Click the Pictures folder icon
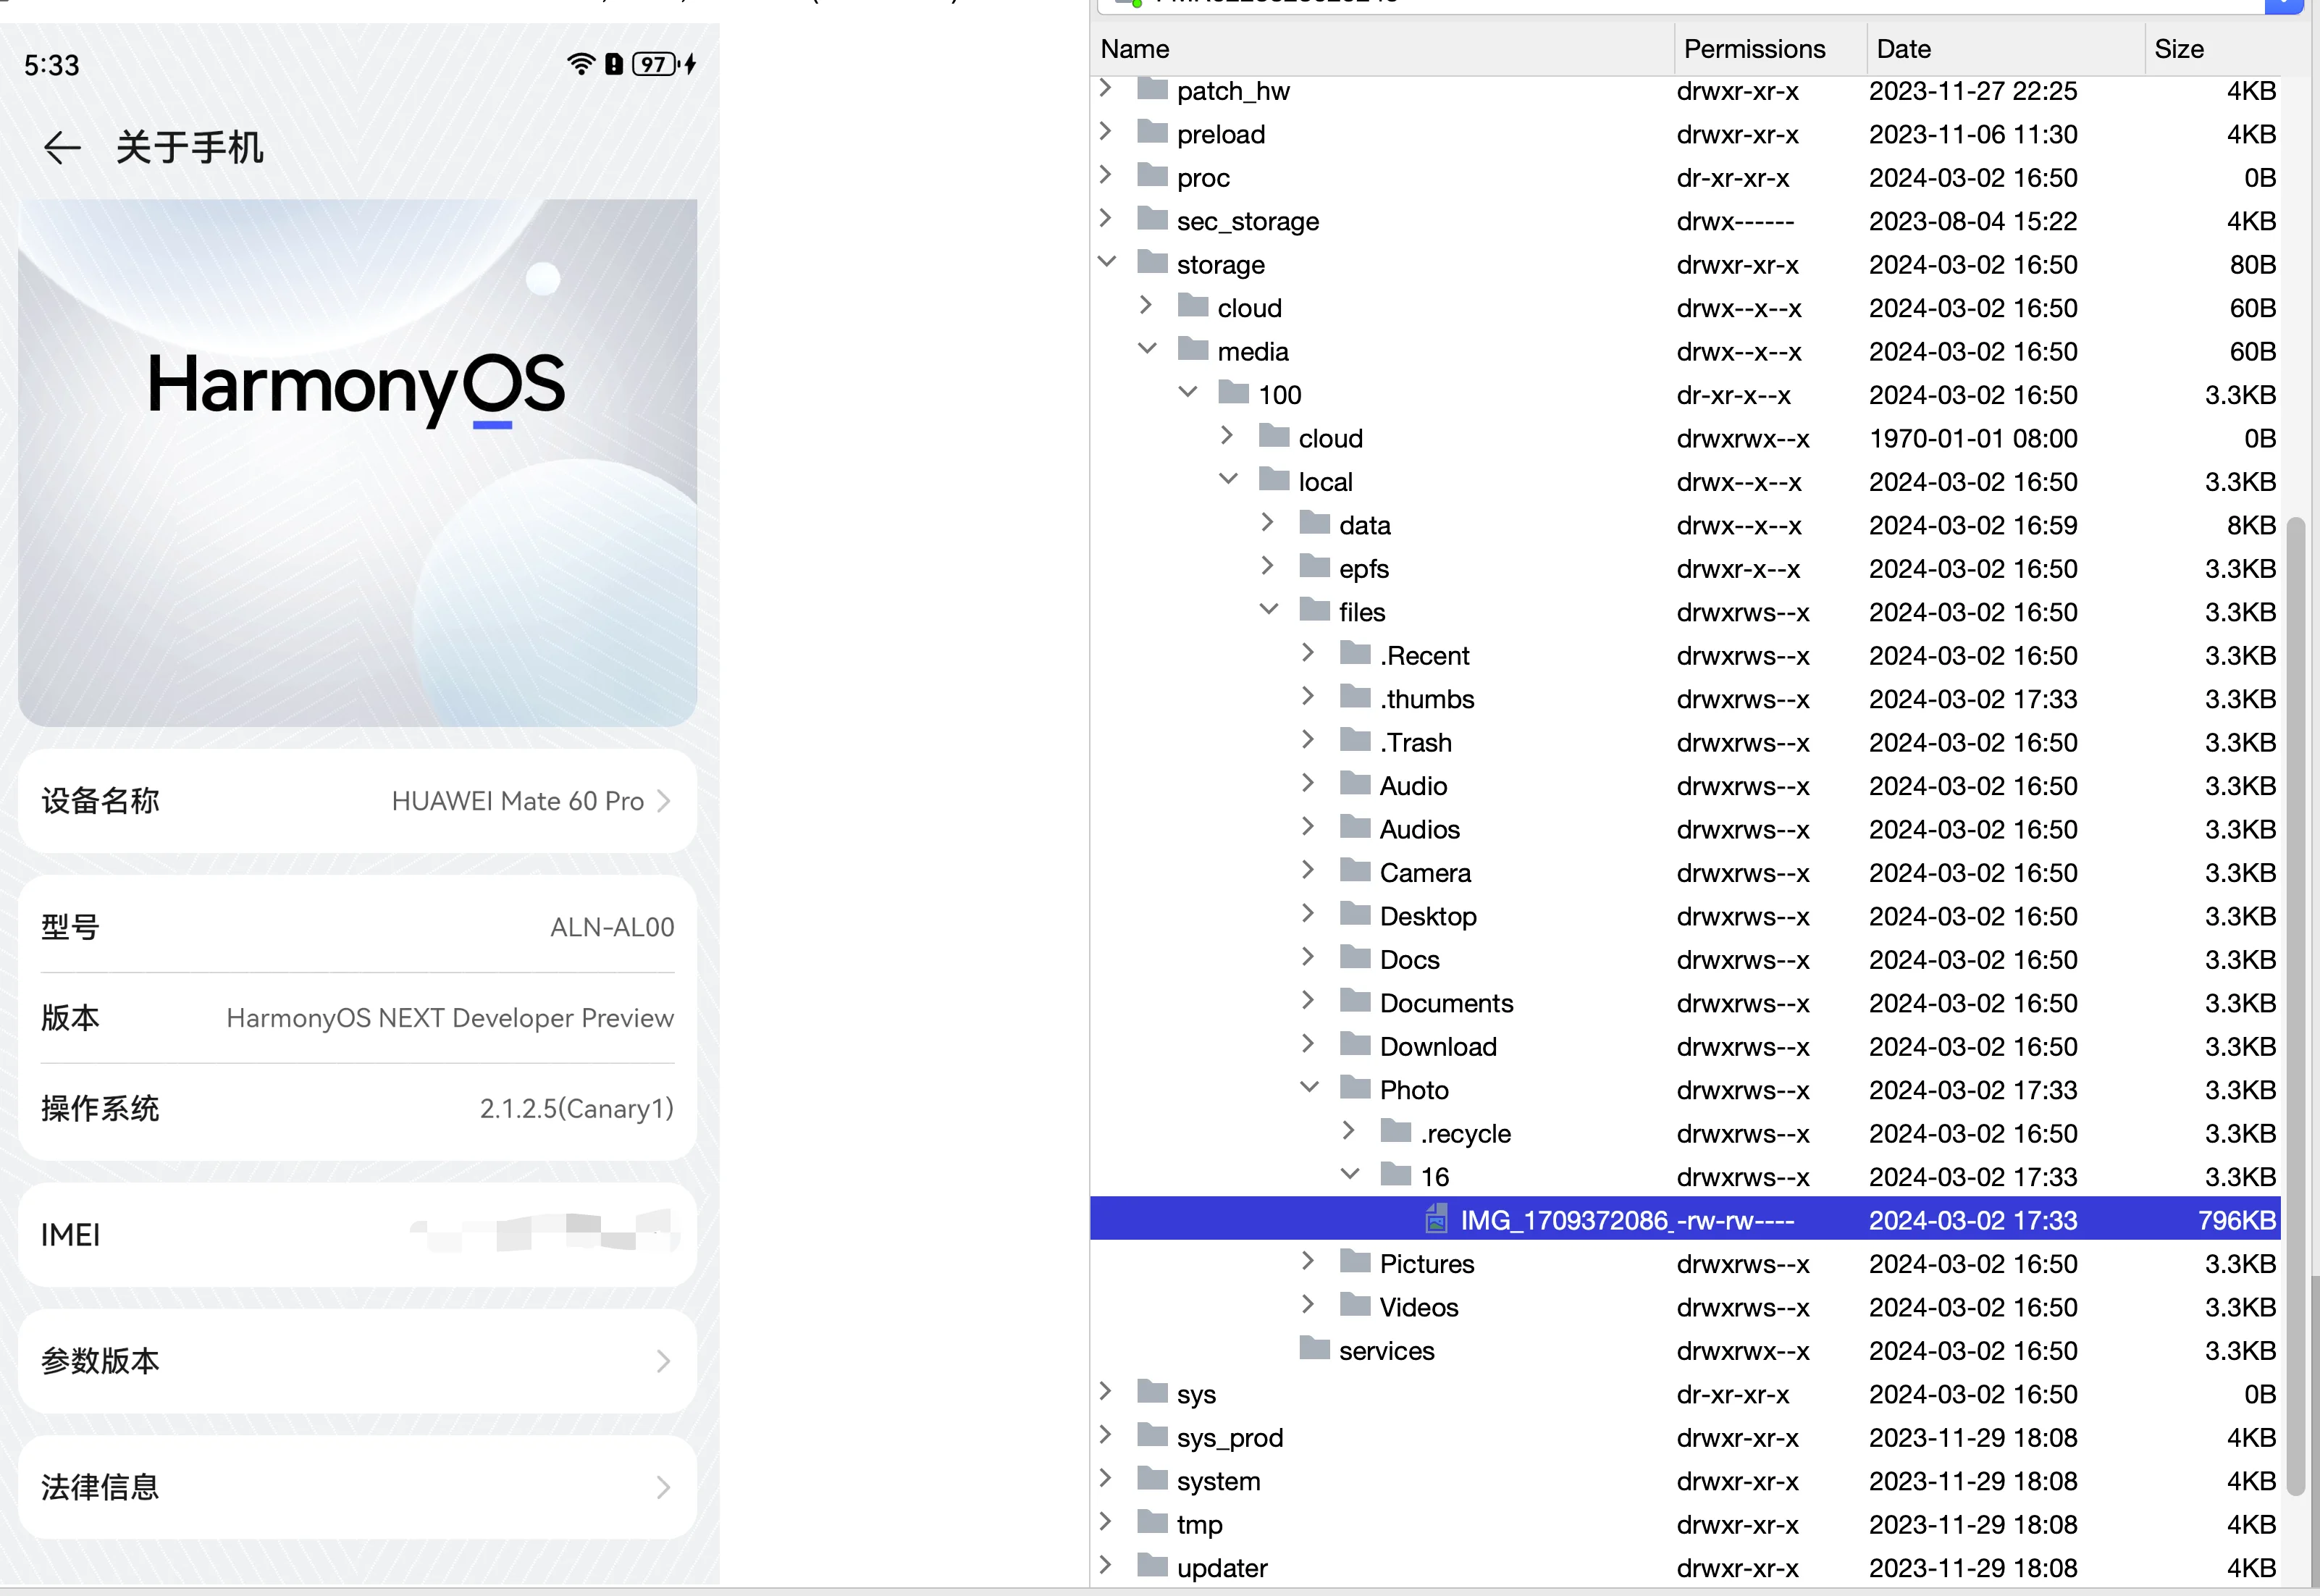 1355,1262
